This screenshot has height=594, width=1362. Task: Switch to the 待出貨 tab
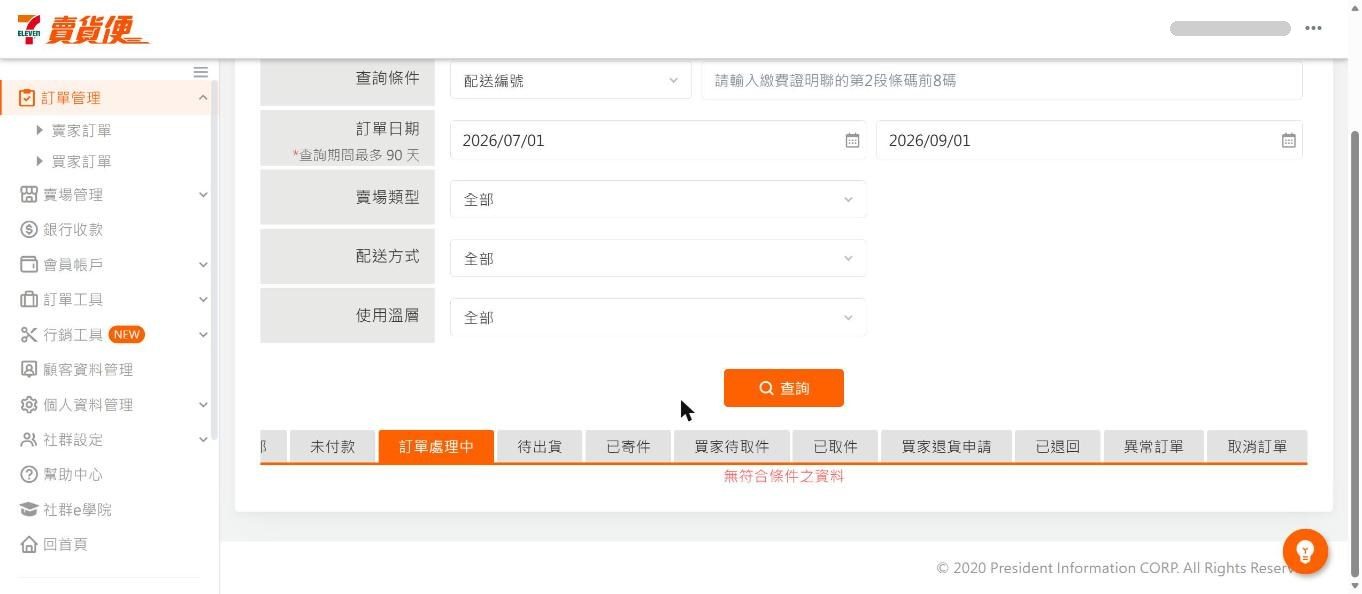[539, 446]
